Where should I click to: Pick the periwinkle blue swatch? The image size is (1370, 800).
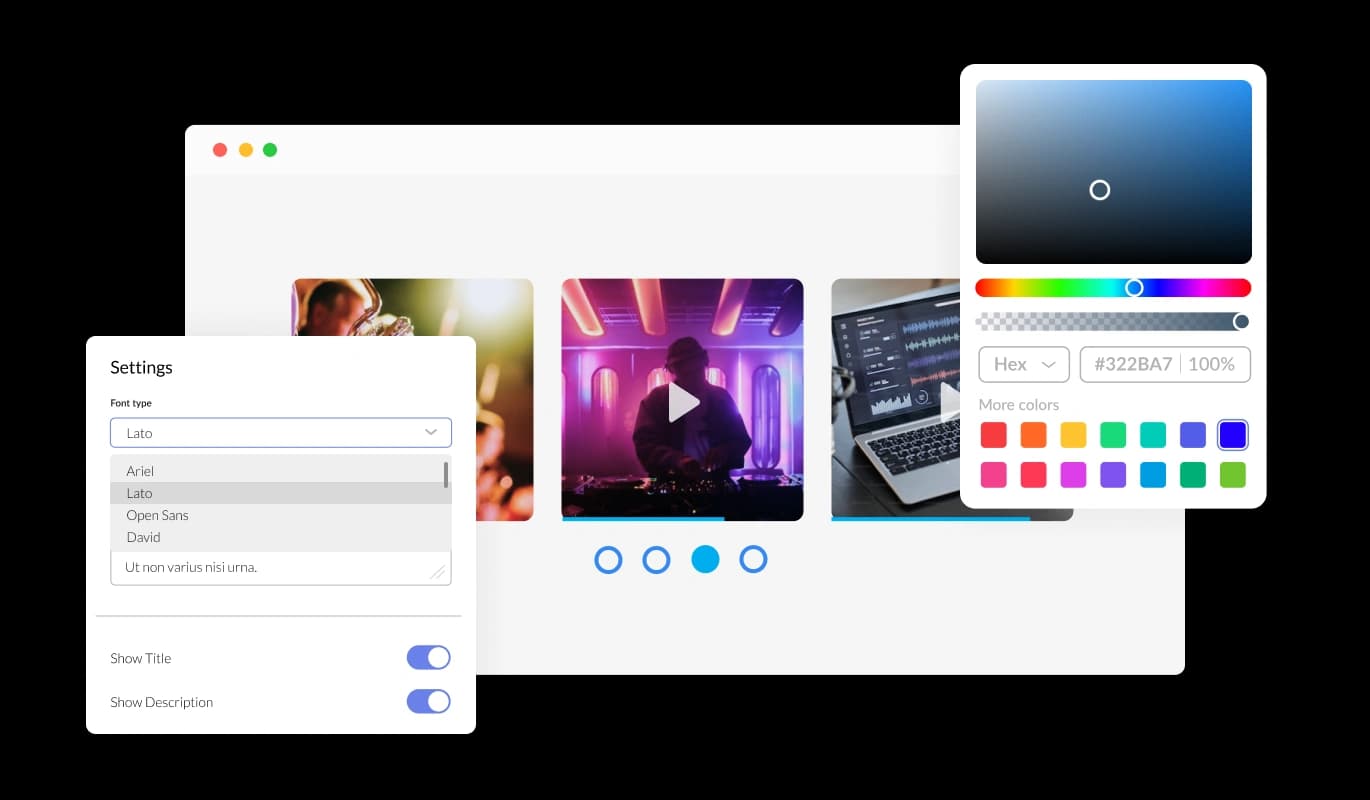1193,435
